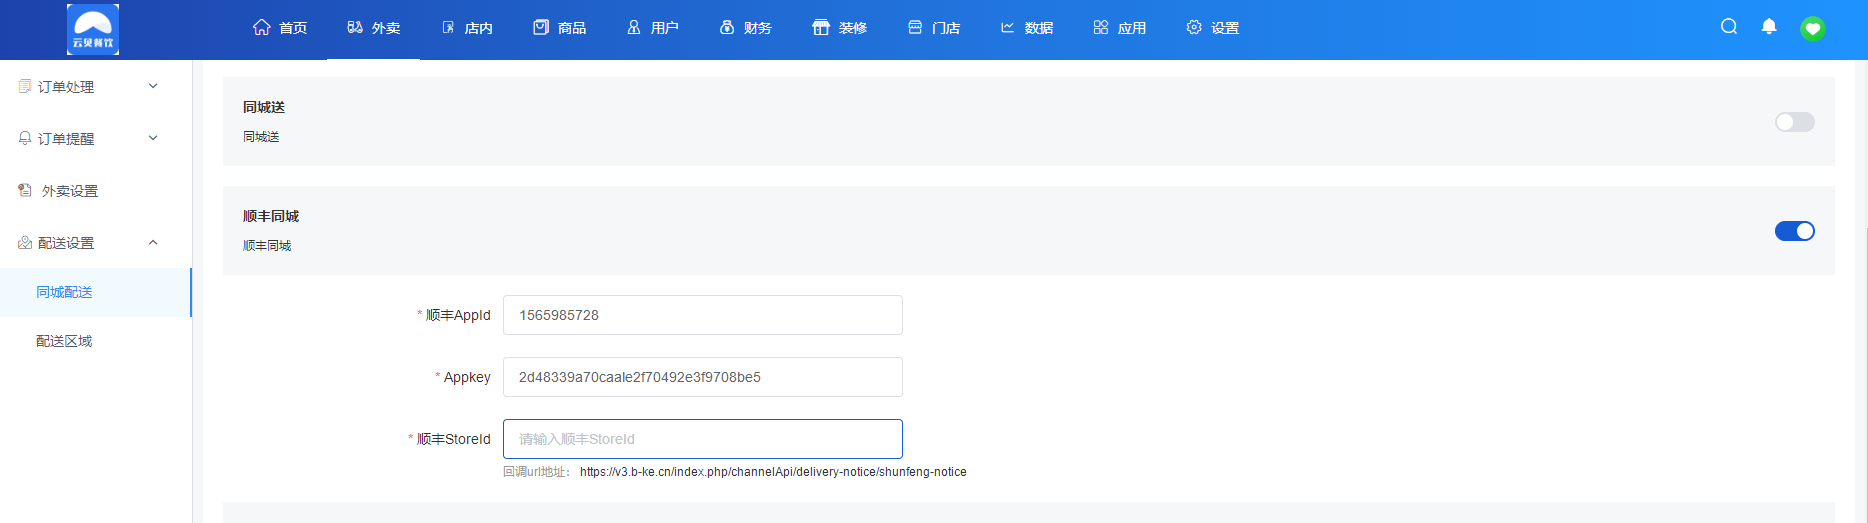Focus the 顺丰StoreId input field
The width and height of the screenshot is (1868, 523).
[x=703, y=439]
